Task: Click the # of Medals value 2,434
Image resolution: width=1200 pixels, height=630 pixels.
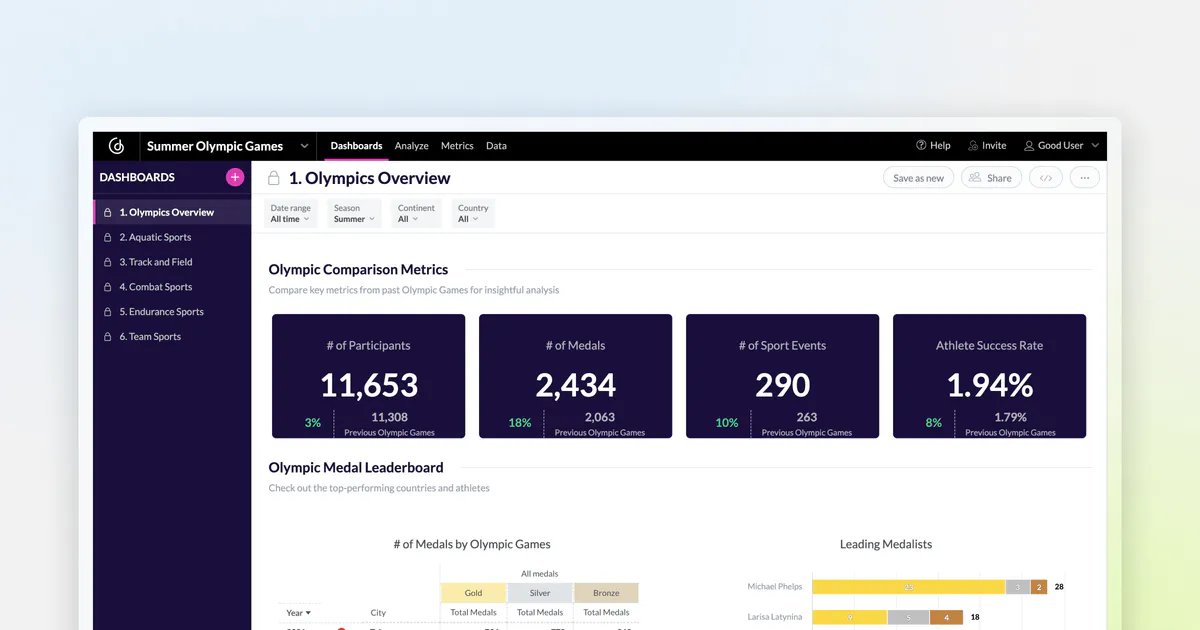Action: [575, 385]
